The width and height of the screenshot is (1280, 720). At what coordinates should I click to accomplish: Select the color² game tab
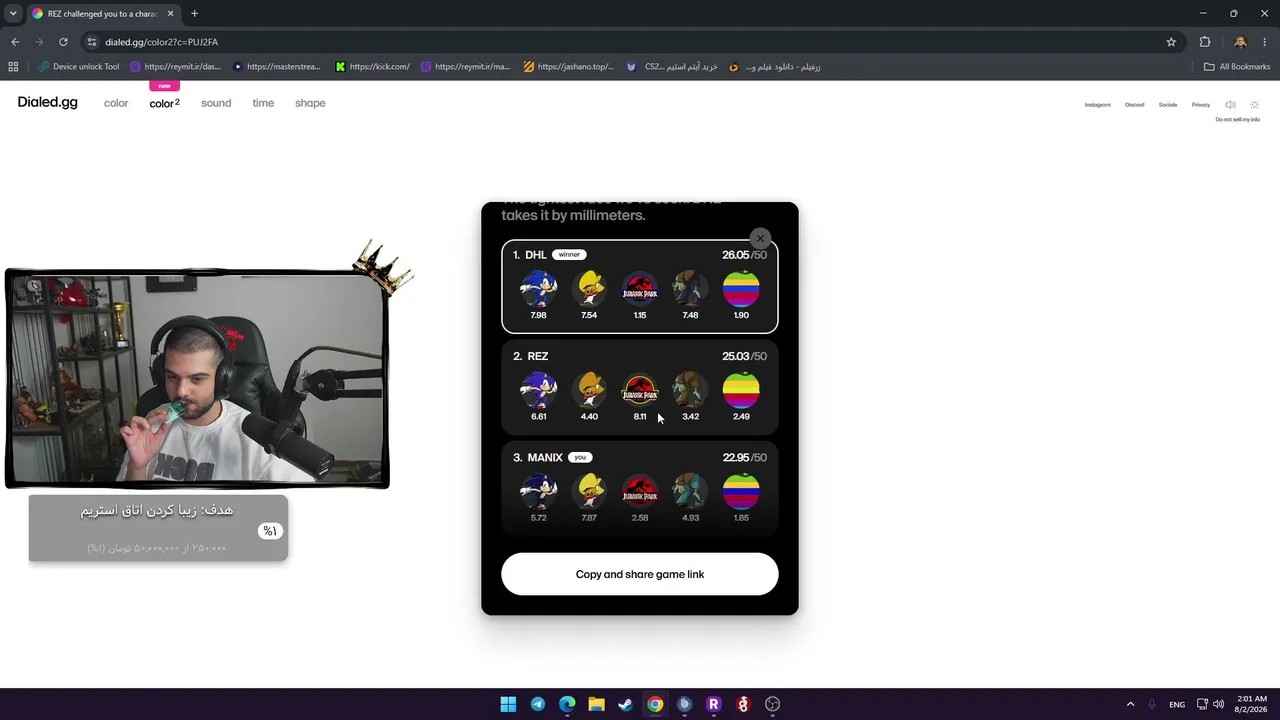165,103
